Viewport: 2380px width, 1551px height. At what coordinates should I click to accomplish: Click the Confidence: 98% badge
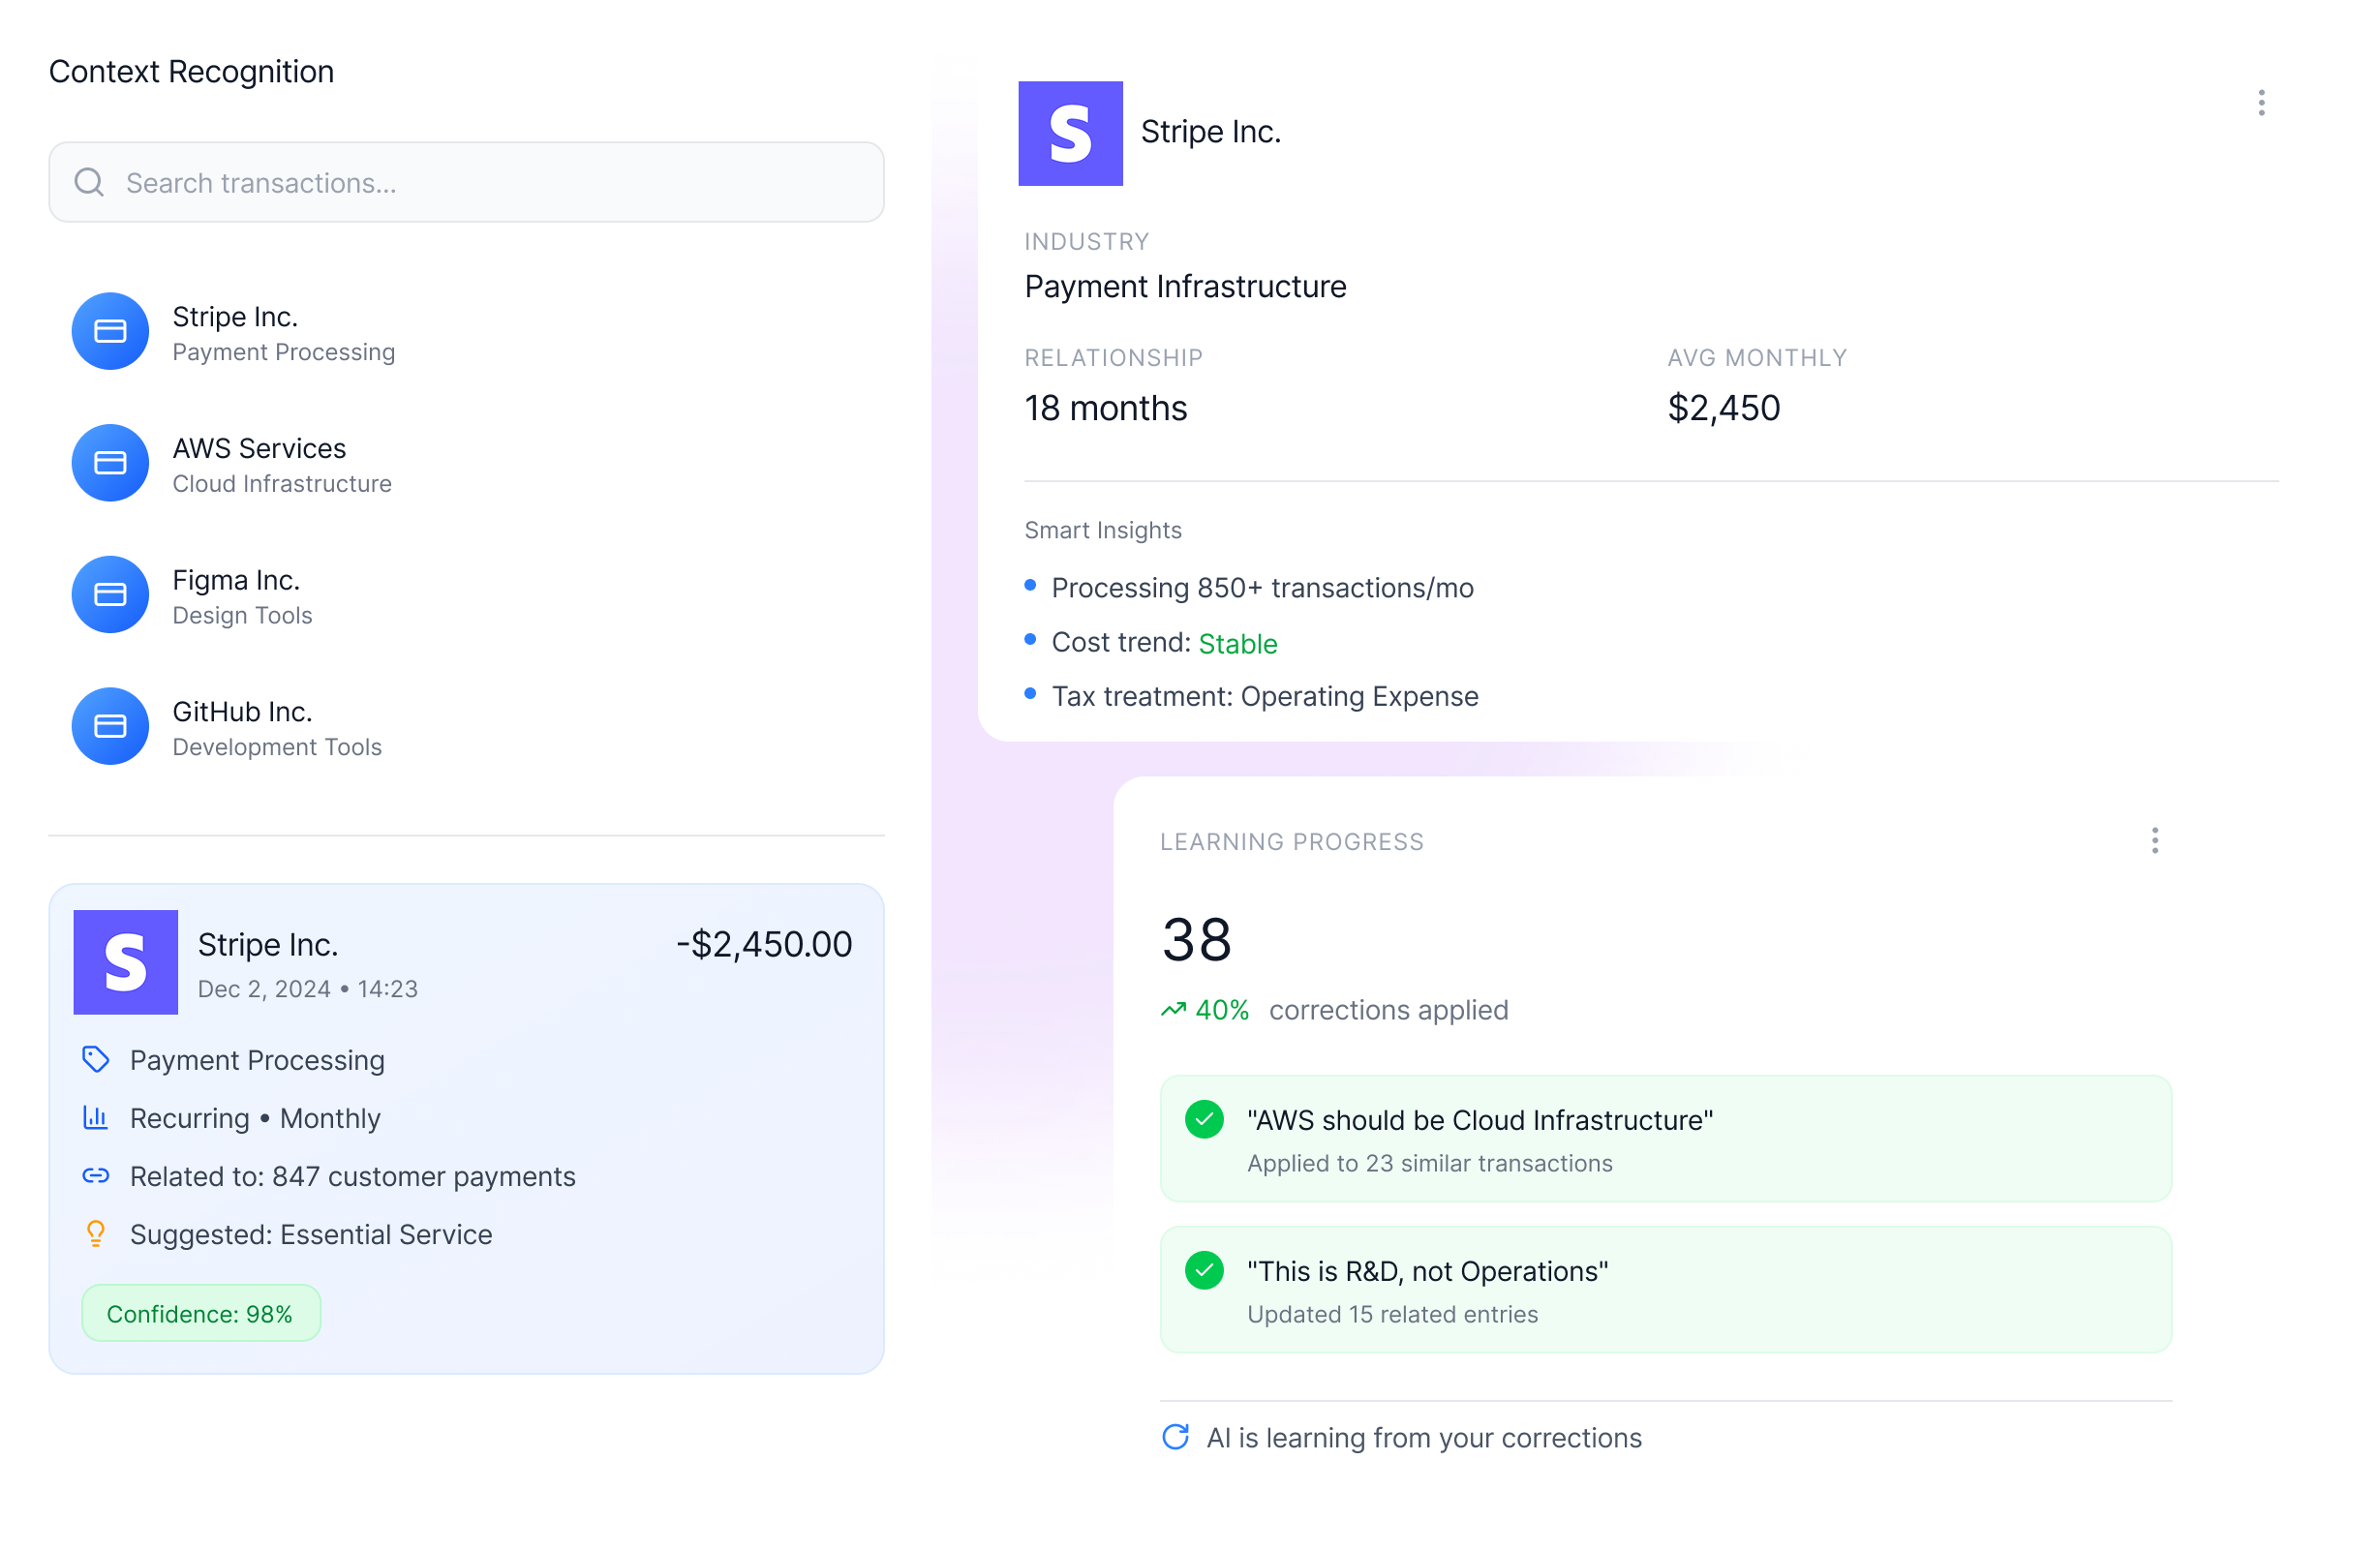tap(201, 1314)
